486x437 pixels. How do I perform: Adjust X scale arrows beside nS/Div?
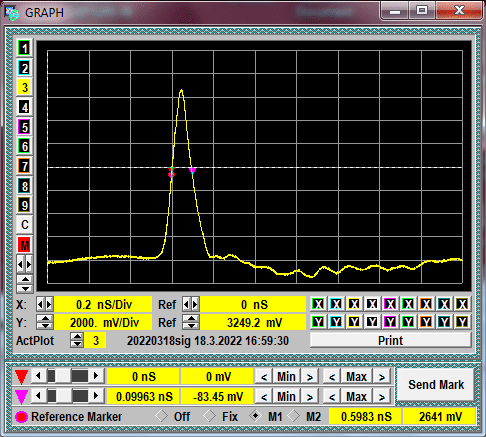click(45, 304)
